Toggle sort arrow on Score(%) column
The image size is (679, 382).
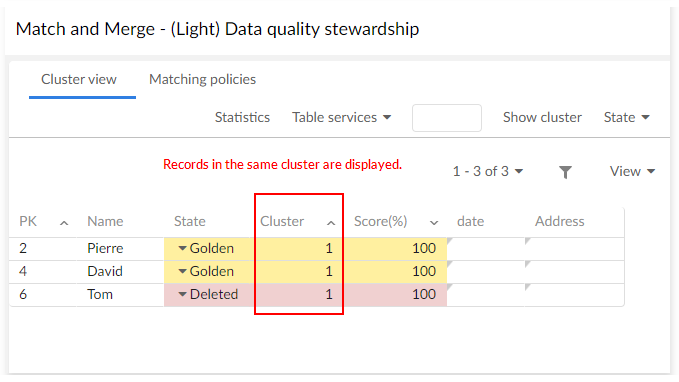[434, 223]
